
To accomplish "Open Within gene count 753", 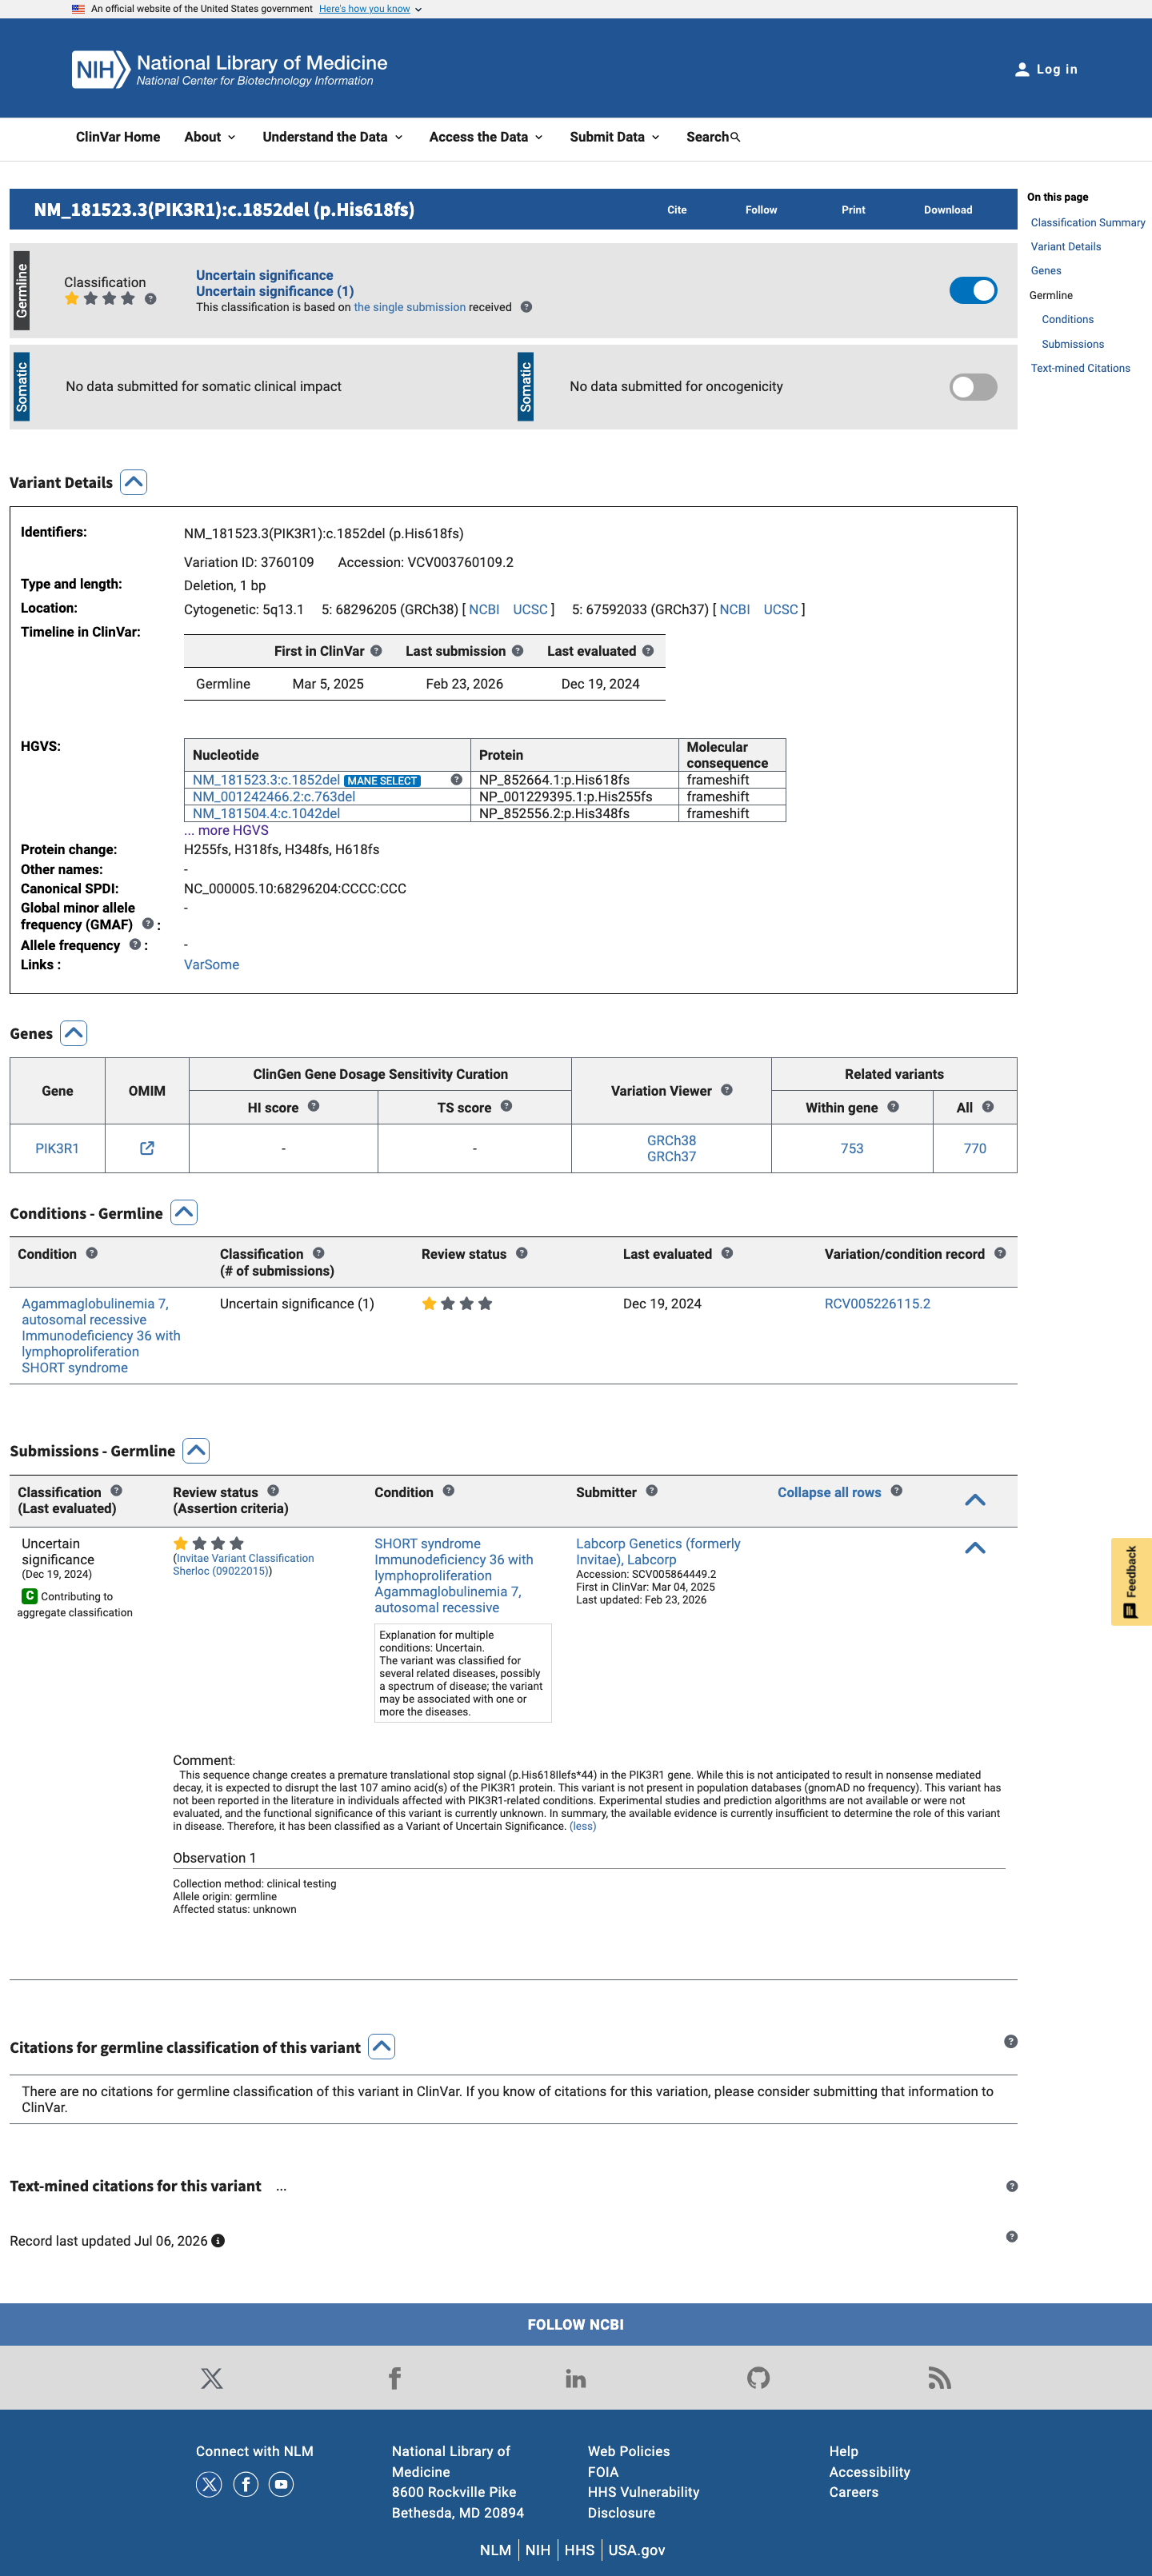I will [x=852, y=1149].
